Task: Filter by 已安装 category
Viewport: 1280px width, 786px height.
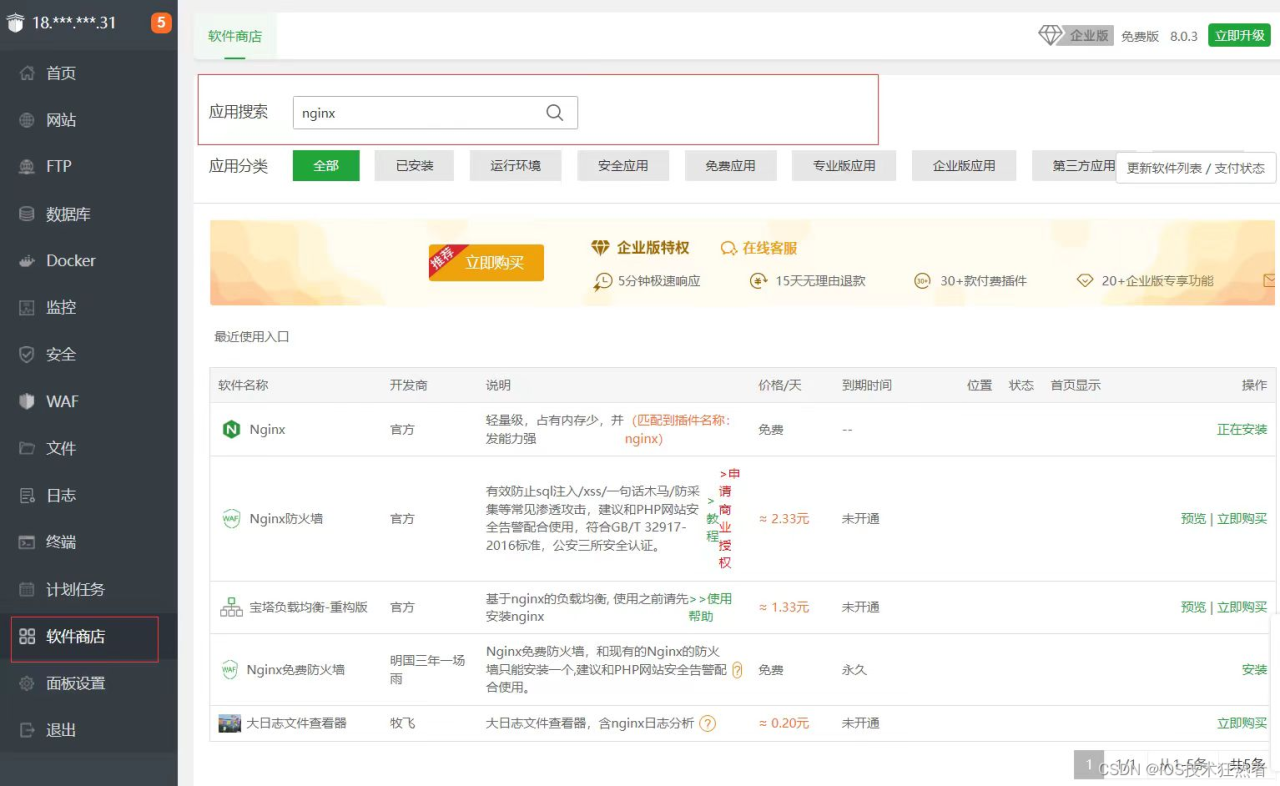Action: click(x=414, y=166)
